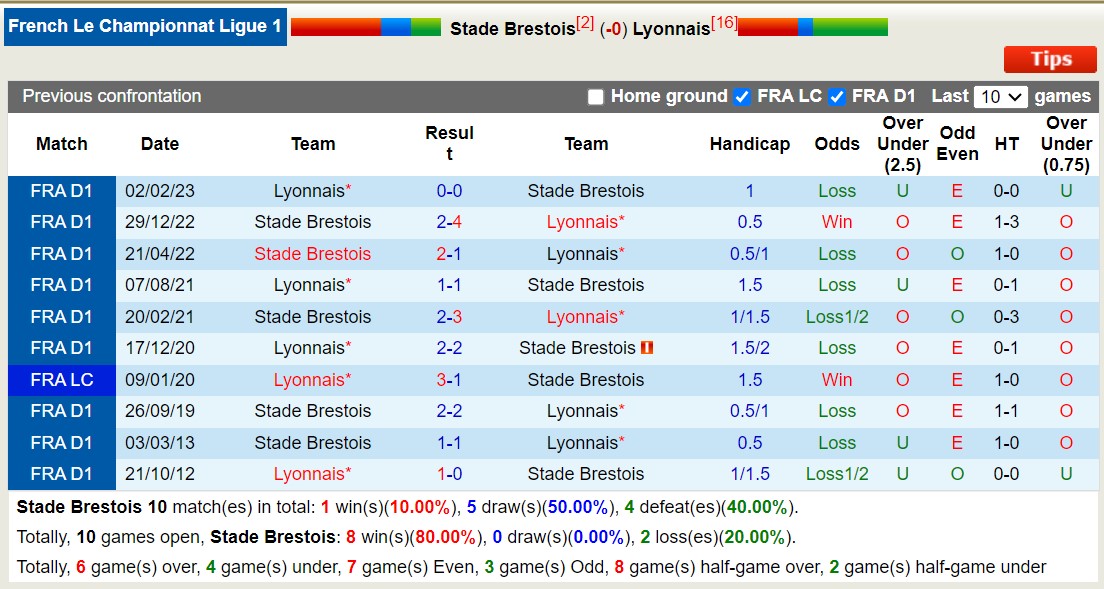Click the FRA D1 badge on the first match row
The width and height of the screenshot is (1104, 589).
(x=61, y=190)
